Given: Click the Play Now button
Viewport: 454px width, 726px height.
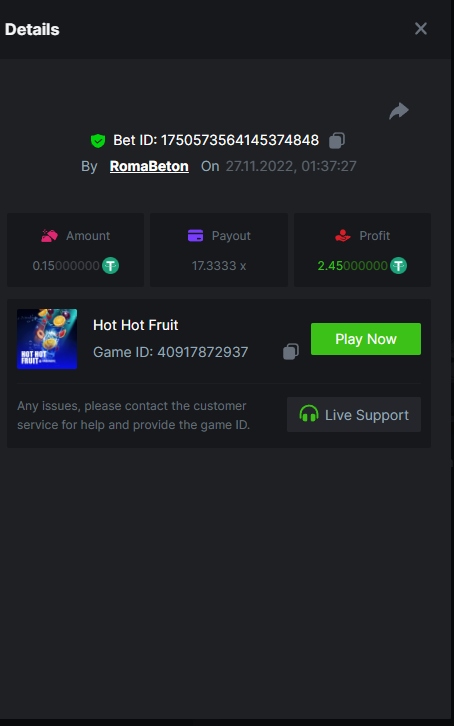Looking at the screenshot, I should click(x=366, y=339).
